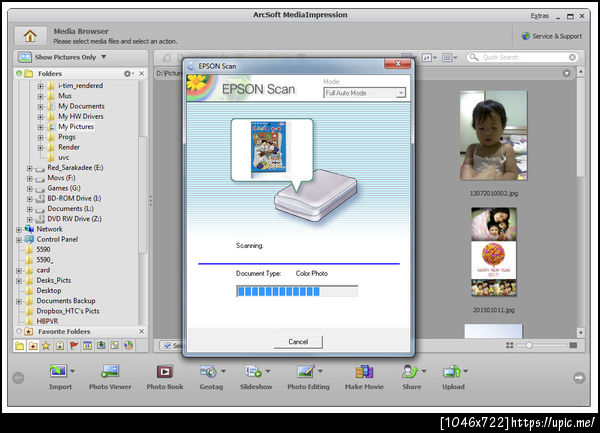The image size is (600, 433).
Task: Select DVD RW Drive (Z:)
Action: (x=74, y=219)
